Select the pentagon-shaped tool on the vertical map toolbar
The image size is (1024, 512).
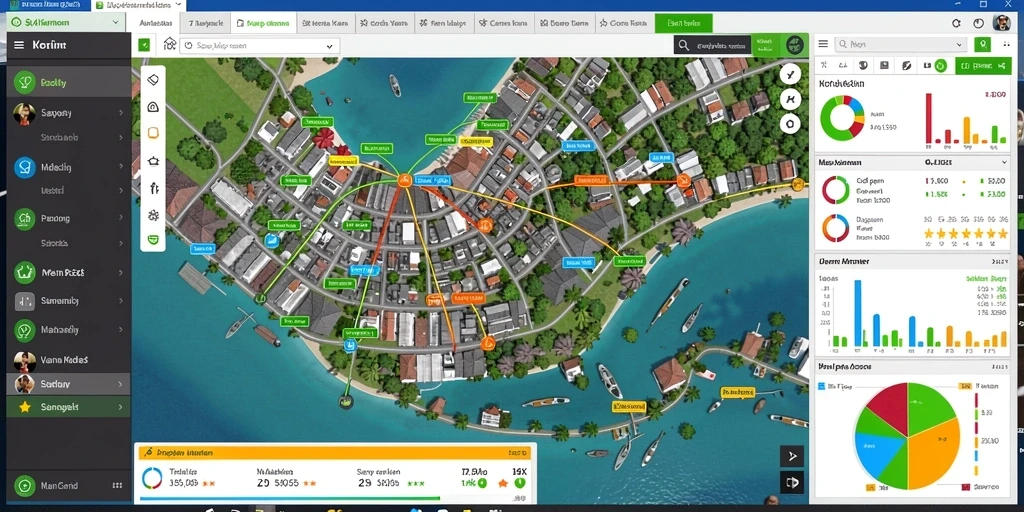click(x=153, y=161)
